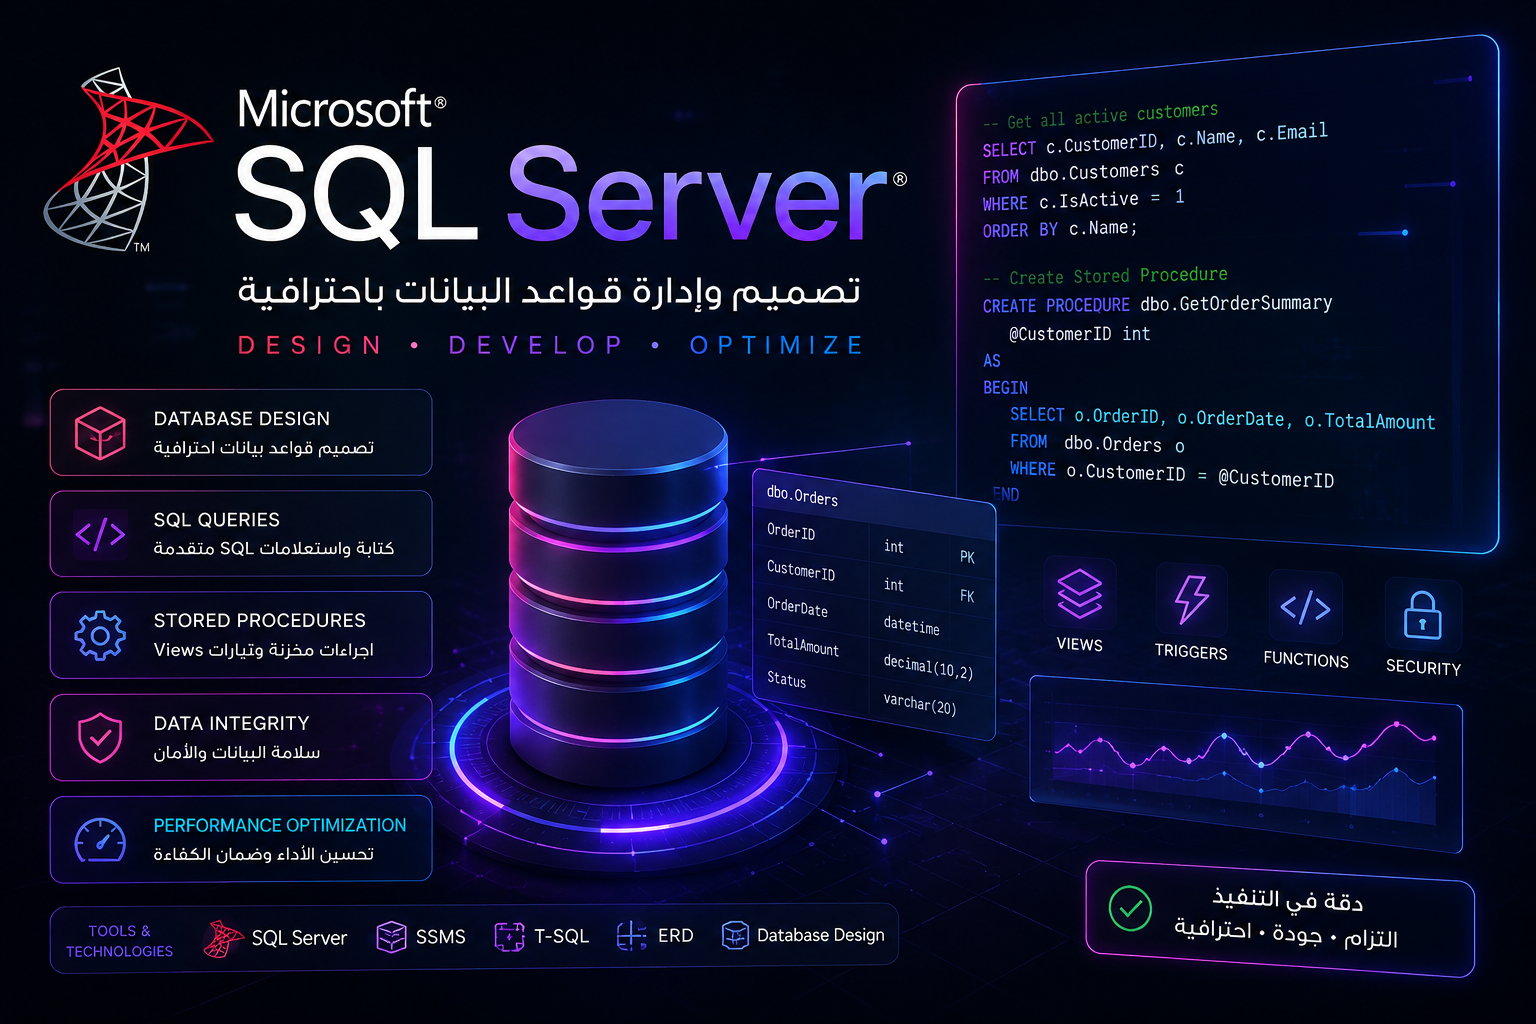Screen dimensions: 1536x1024
Task: Select the Database Design cube icon
Action: point(100,433)
